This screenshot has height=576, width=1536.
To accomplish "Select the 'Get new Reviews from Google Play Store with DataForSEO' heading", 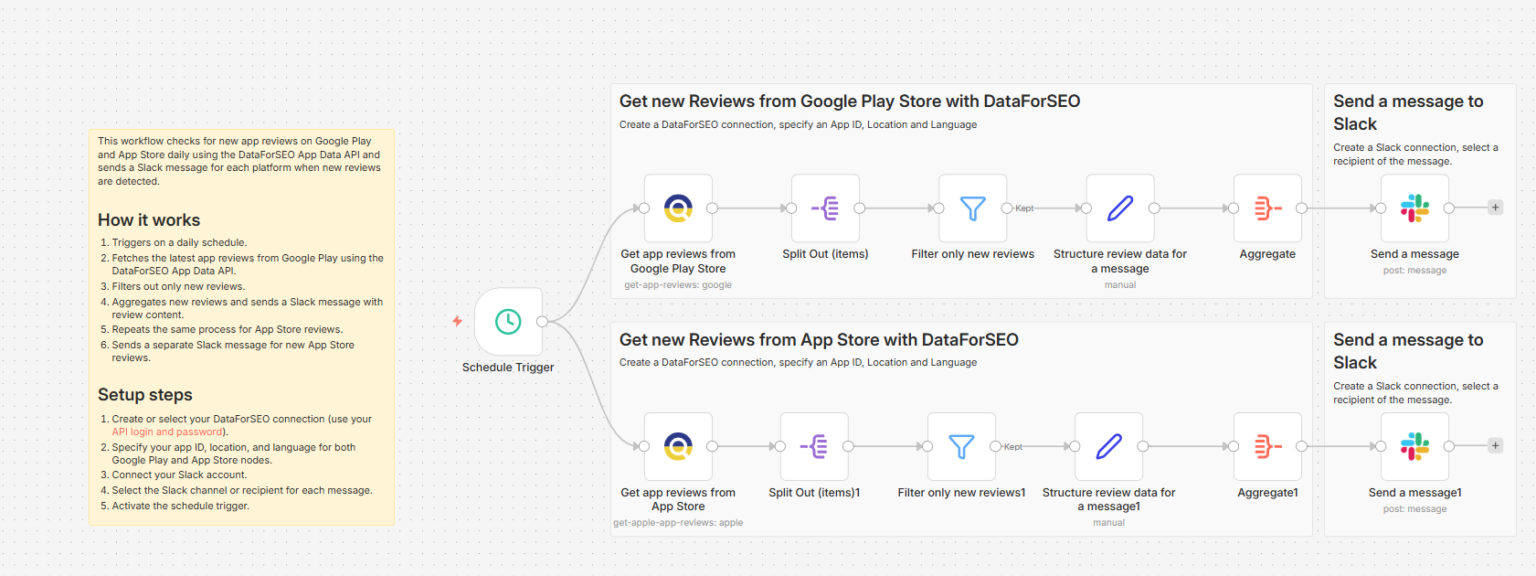I will point(850,101).
